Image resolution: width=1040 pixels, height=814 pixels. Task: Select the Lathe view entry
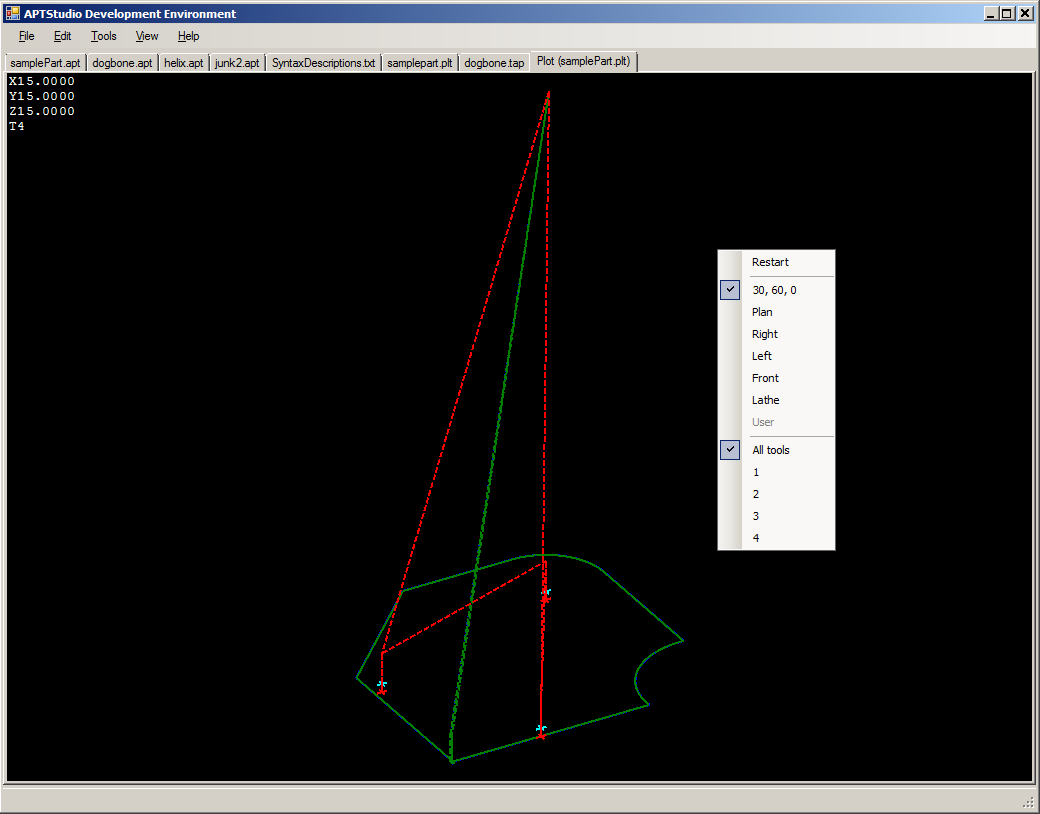(x=776, y=399)
